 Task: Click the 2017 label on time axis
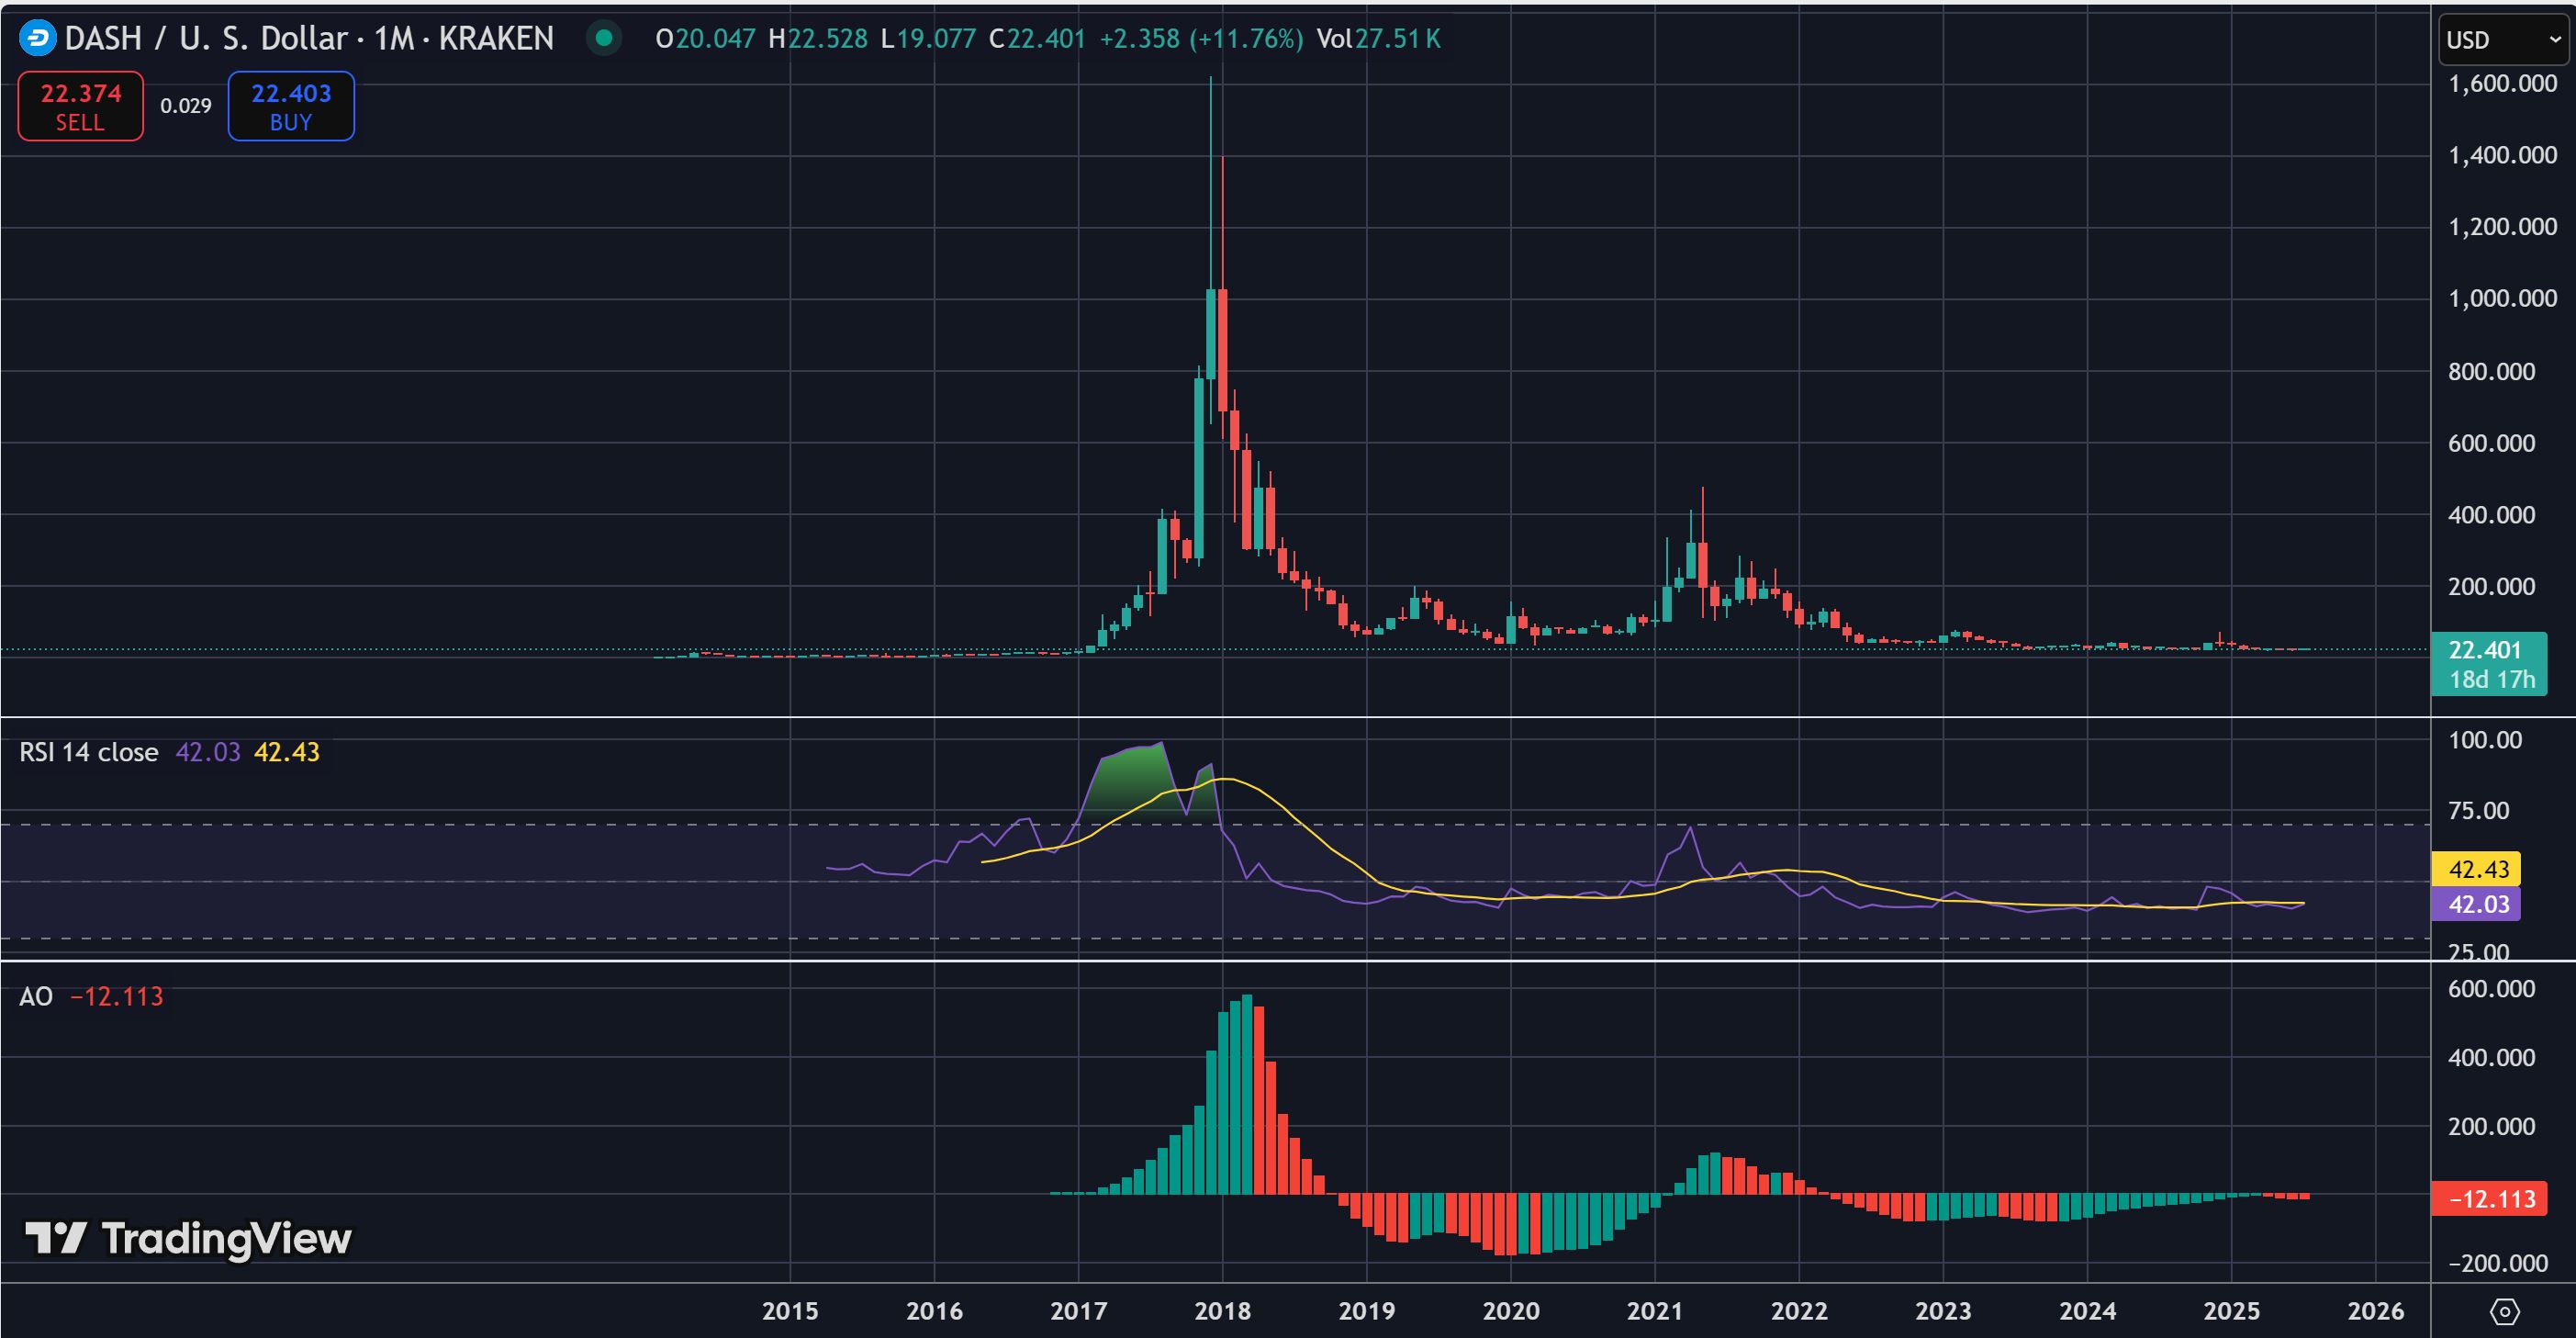pos(1078,1311)
